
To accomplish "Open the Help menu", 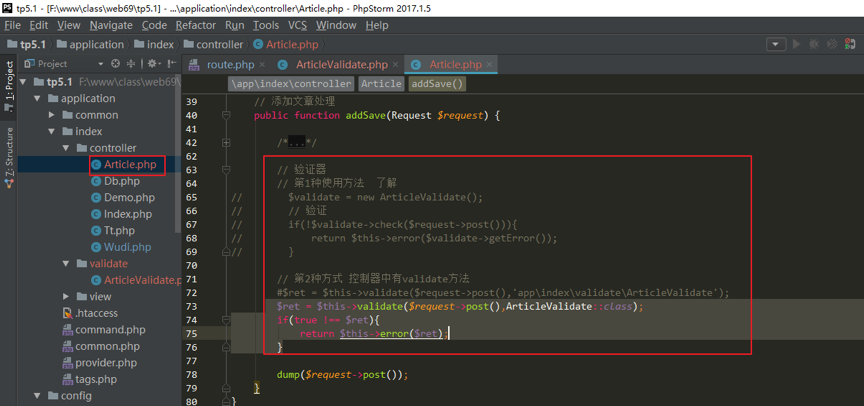I will (377, 25).
